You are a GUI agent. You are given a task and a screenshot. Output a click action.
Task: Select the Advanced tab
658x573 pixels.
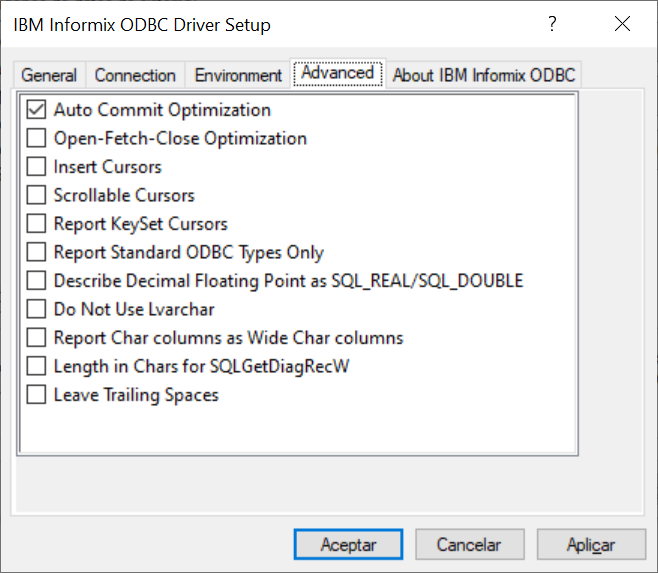tap(338, 73)
